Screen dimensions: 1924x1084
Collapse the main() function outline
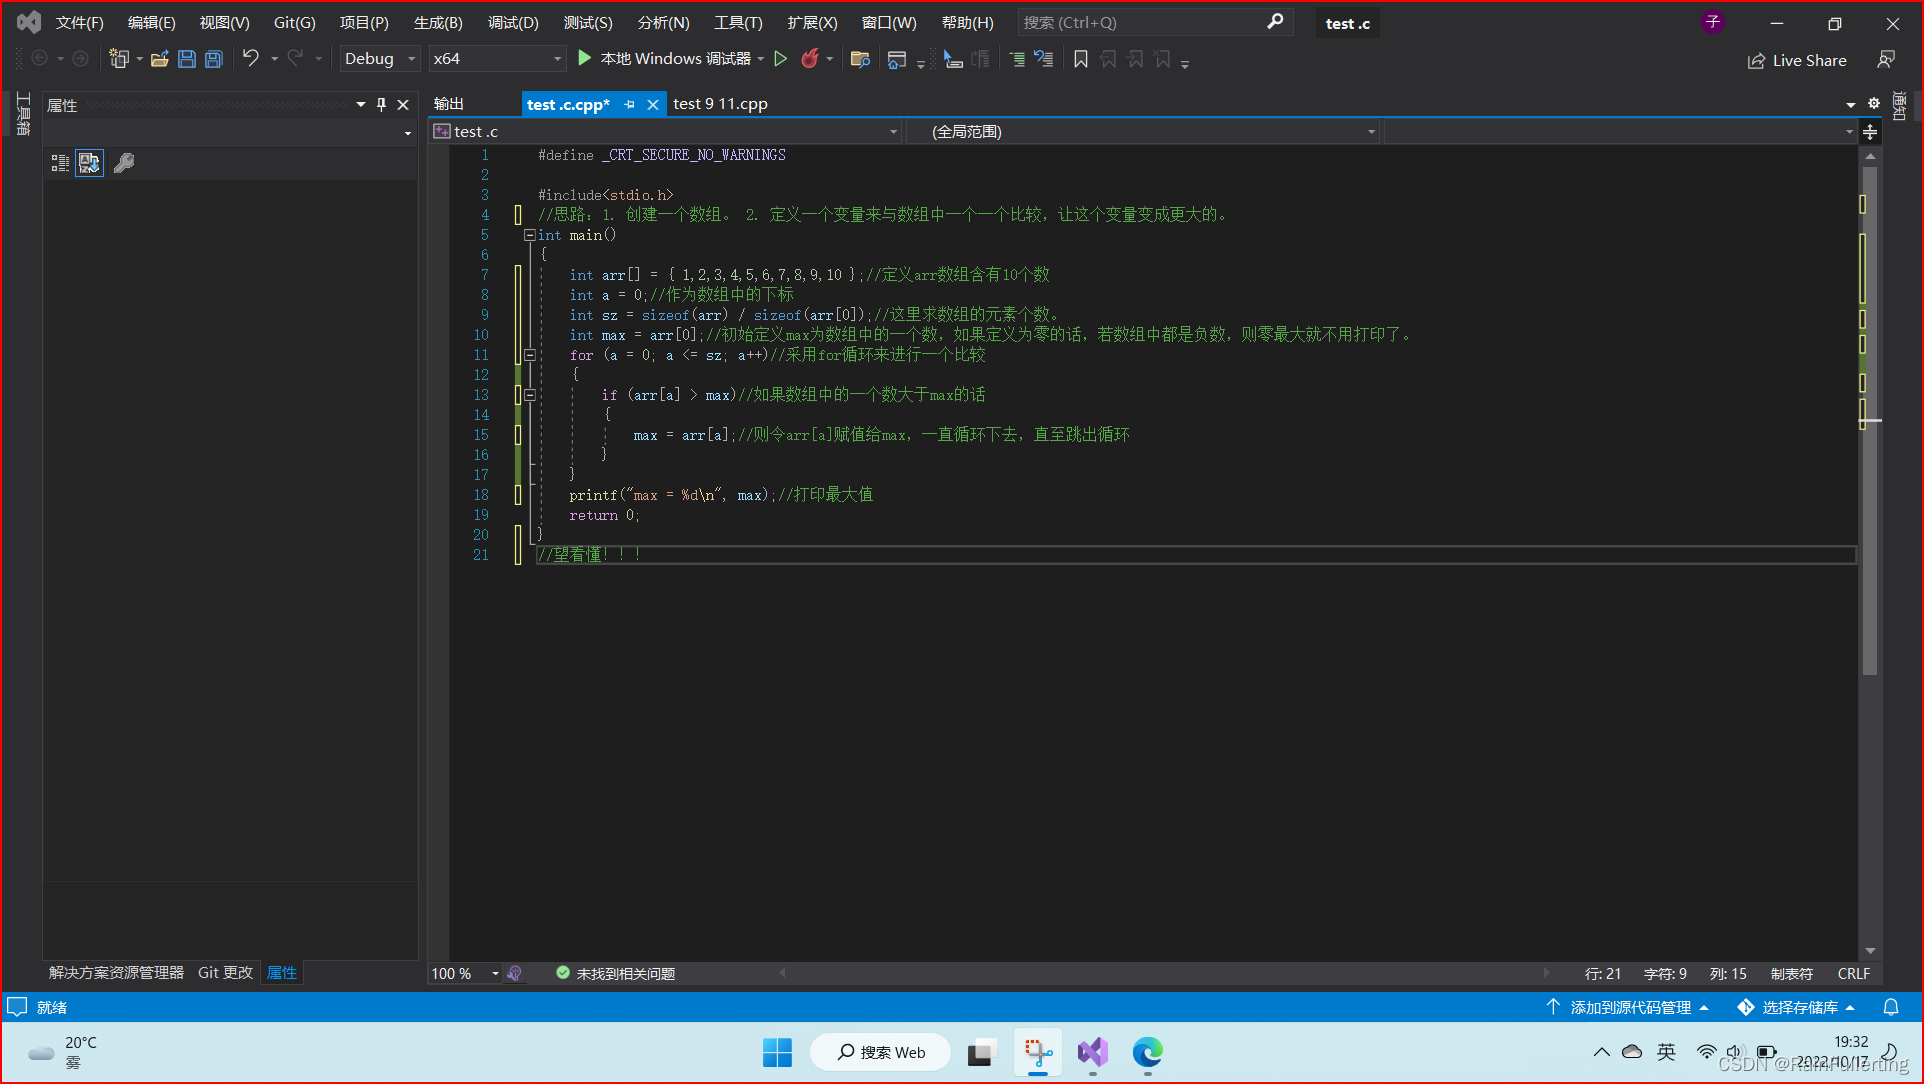(x=529, y=235)
